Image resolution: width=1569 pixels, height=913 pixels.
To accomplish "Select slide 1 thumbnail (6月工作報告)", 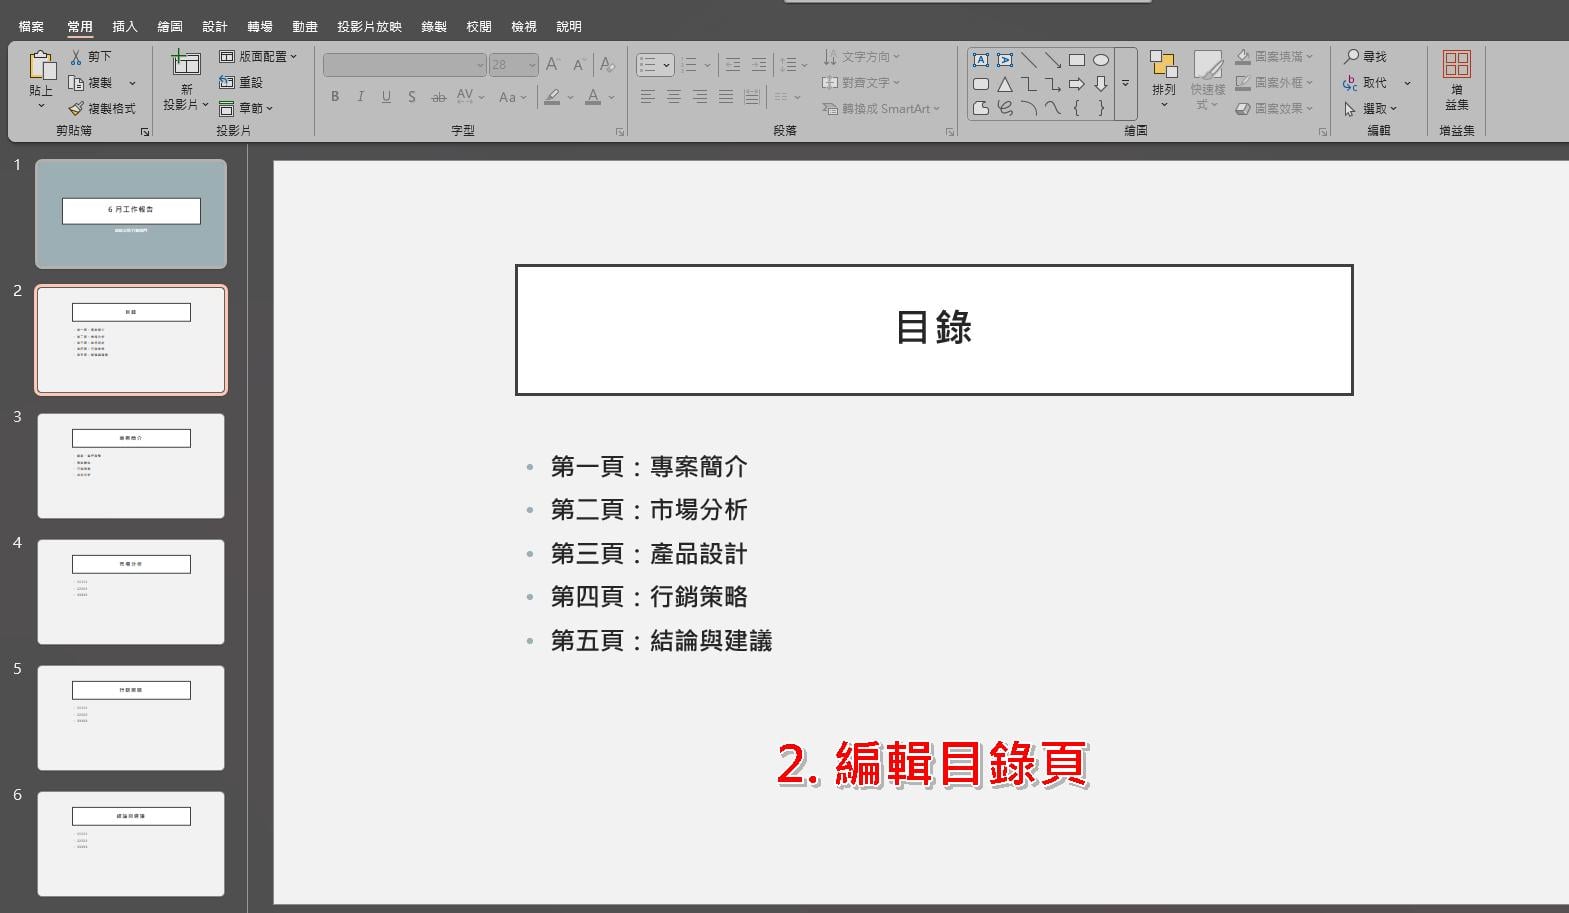I will pyautogui.click(x=131, y=214).
